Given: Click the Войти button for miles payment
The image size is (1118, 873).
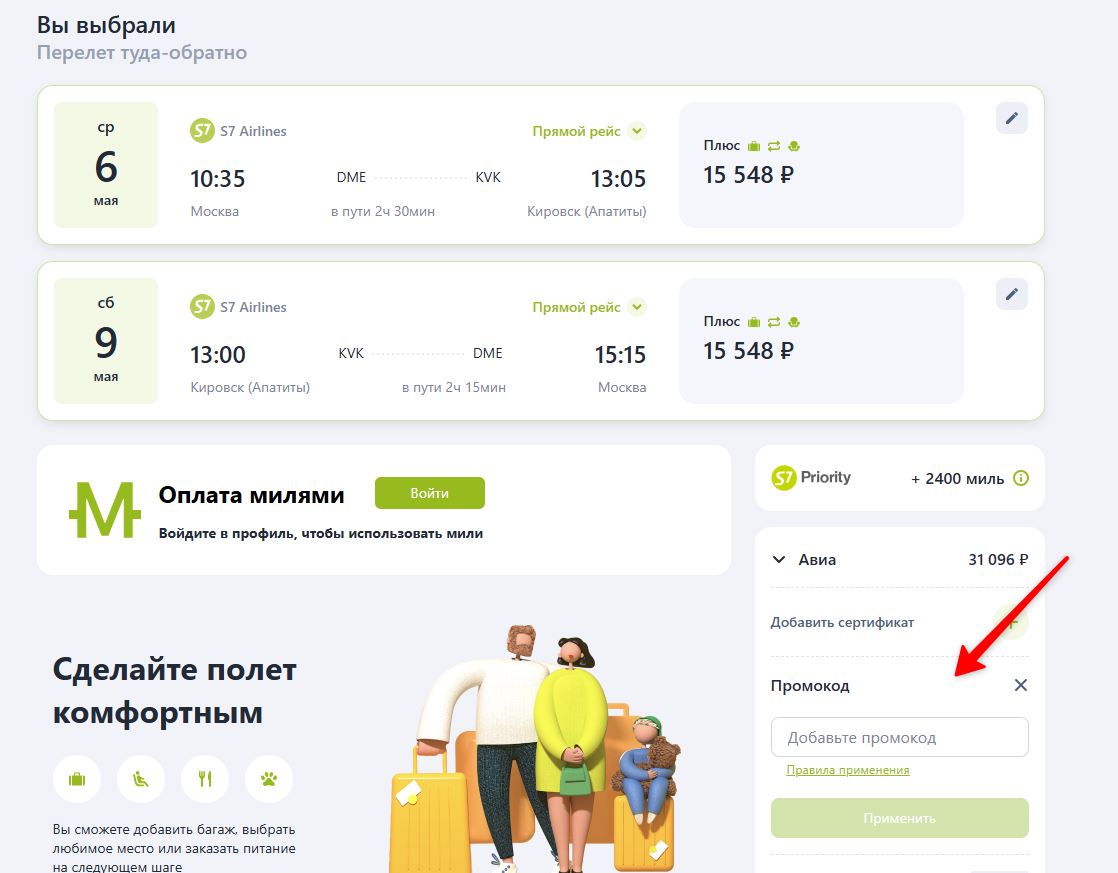Looking at the screenshot, I should (x=429, y=493).
